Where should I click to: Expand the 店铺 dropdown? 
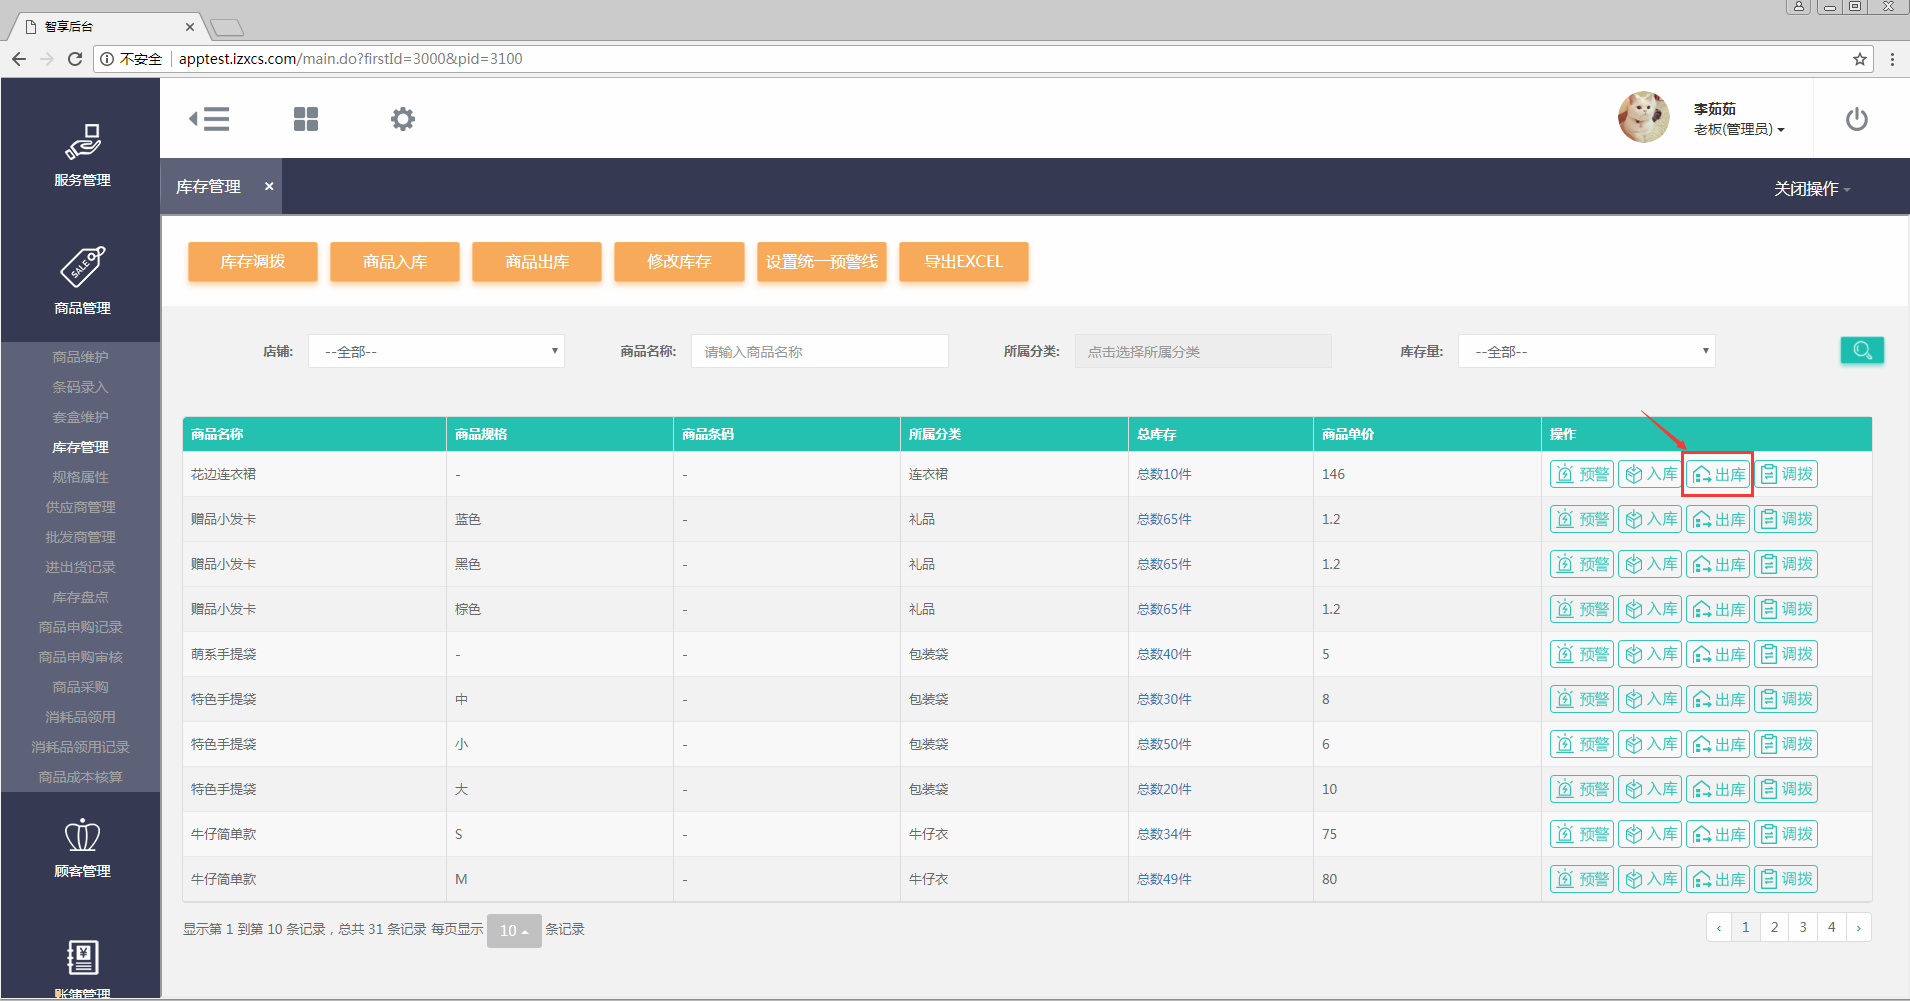coord(436,351)
